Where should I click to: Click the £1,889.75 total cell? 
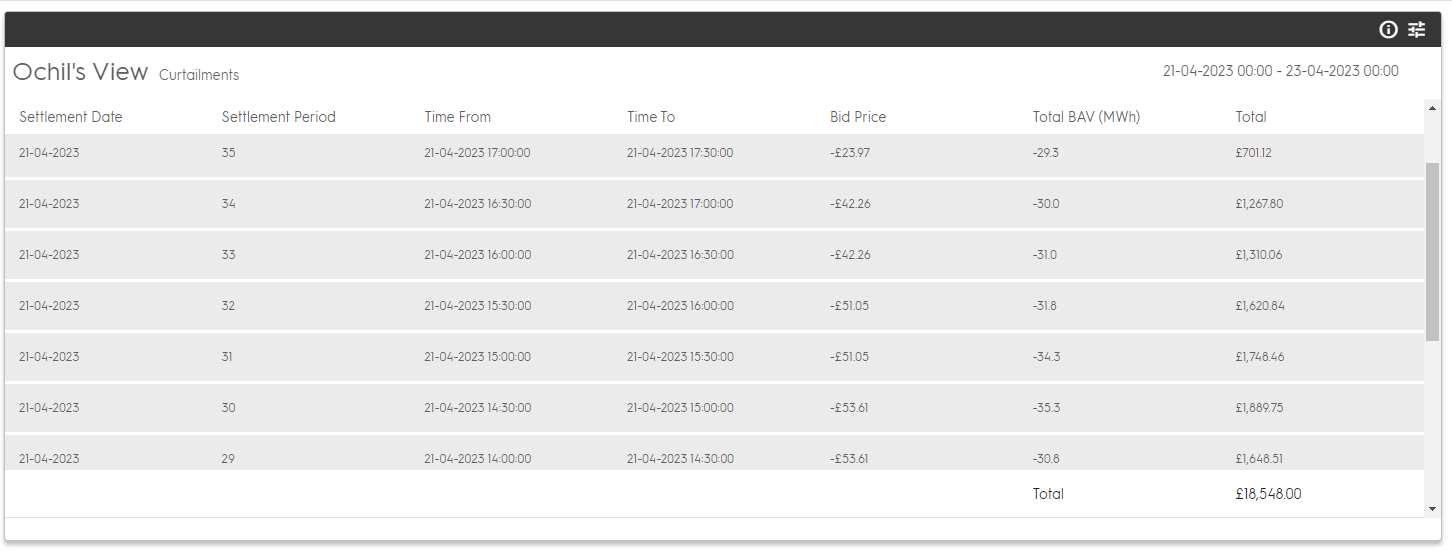[x=1259, y=408]
